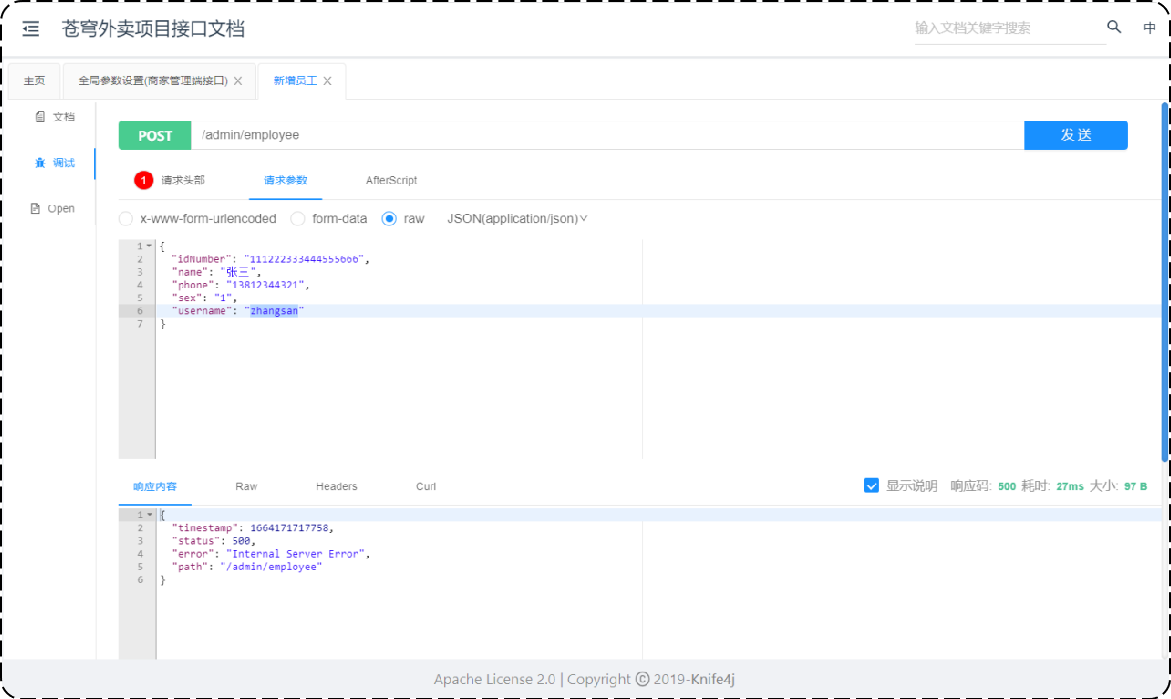Open the 文档 document sidebar item
The image size is (1171, 699).
[x=55, y=117]
